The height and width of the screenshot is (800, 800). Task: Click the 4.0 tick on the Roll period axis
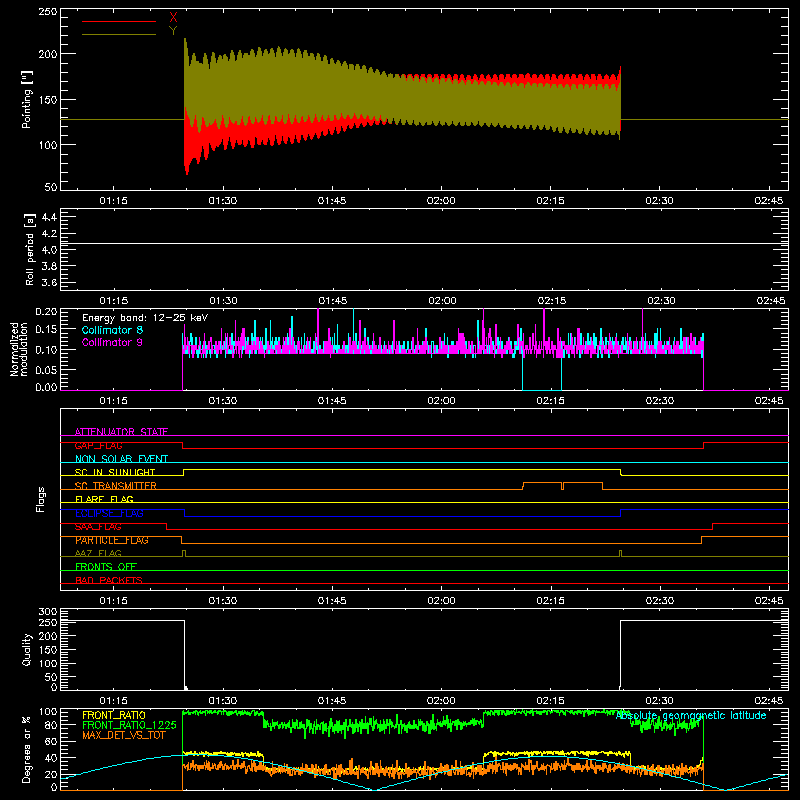49,250
